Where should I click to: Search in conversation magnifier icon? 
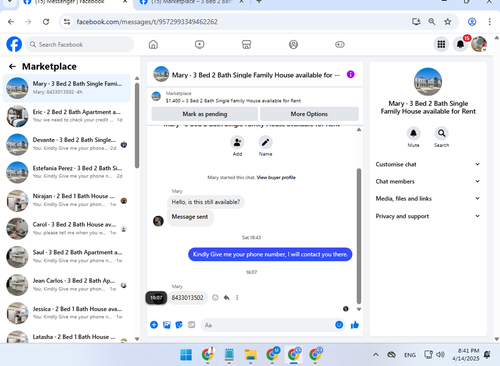point(441,133)
